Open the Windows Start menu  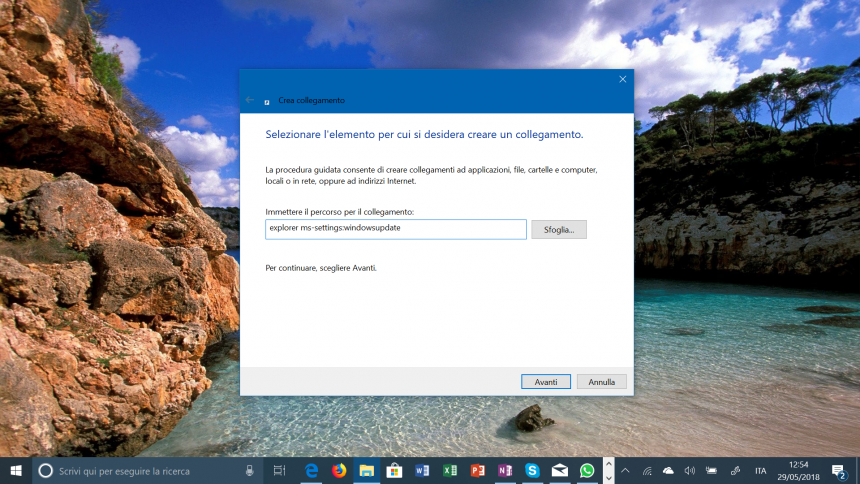pyautogui.click(x=16, y=471)
